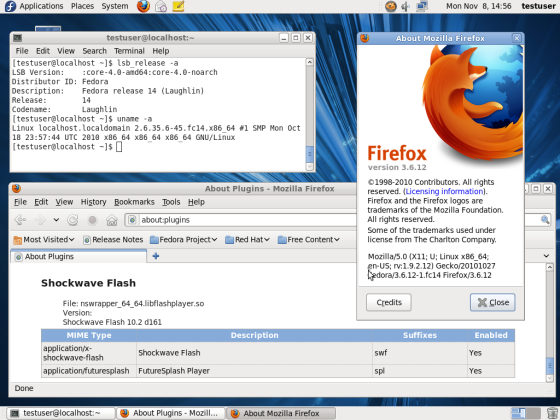Click the swf suffix cell

coord(420,353)
